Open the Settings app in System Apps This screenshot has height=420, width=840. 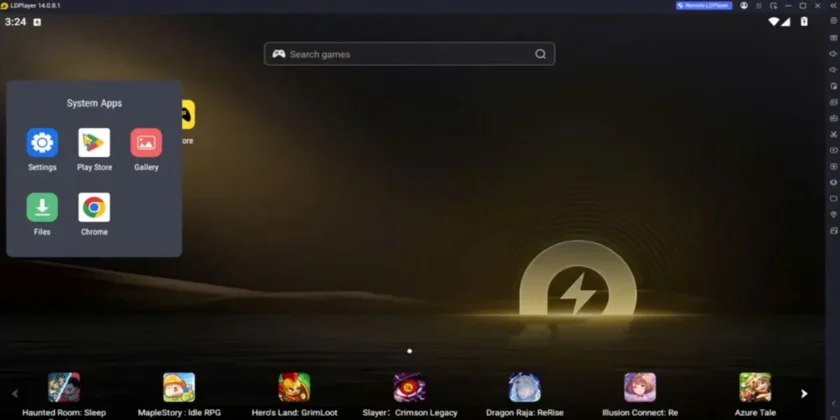pos(42,143)
